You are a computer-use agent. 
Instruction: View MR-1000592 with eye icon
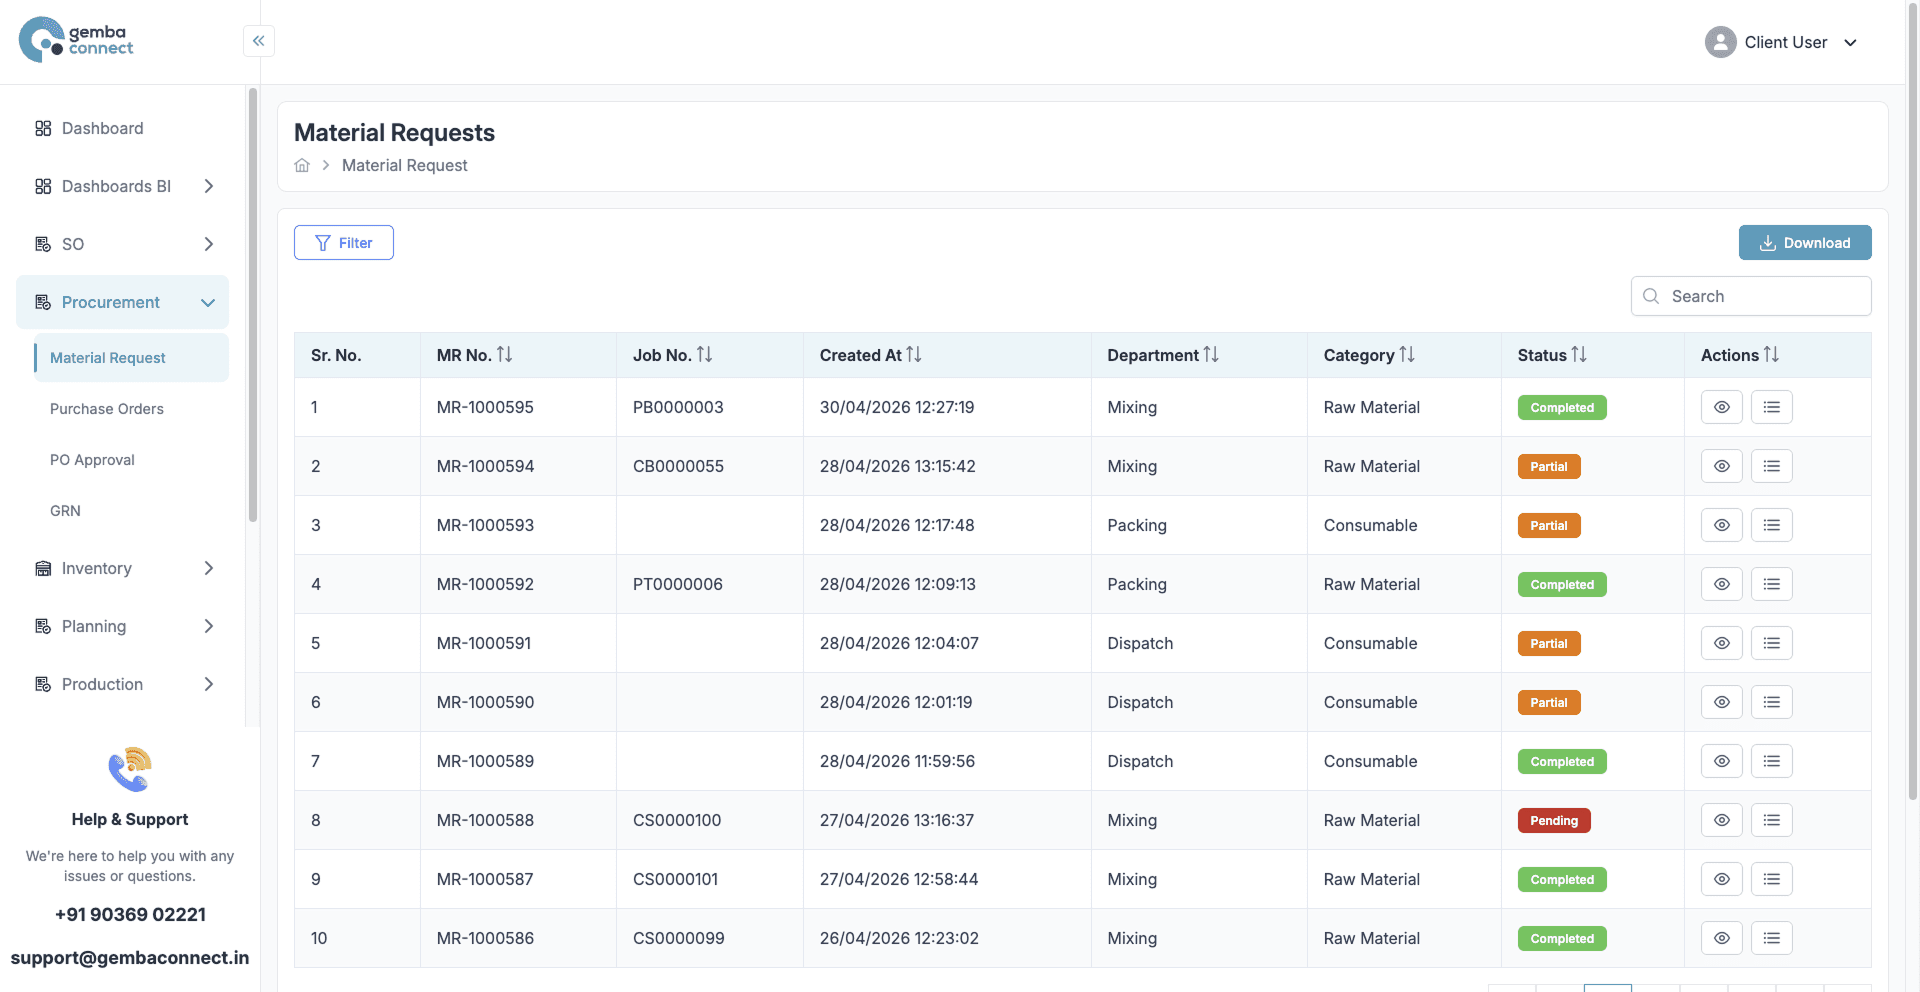(1721, 584)
